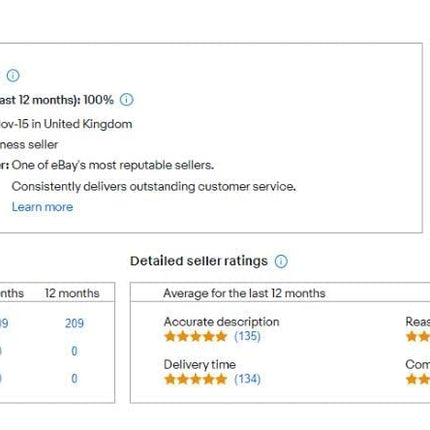430x430 pixels.
Task: Click the neutral 0 under 12 months
Action: click(x=74, y=351)
